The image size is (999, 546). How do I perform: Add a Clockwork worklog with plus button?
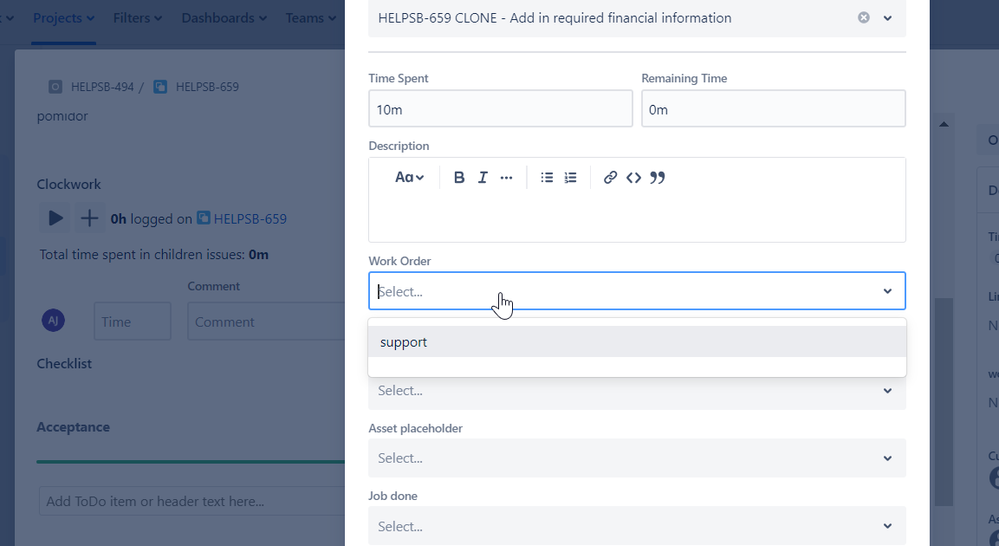(x=89, y=219)
